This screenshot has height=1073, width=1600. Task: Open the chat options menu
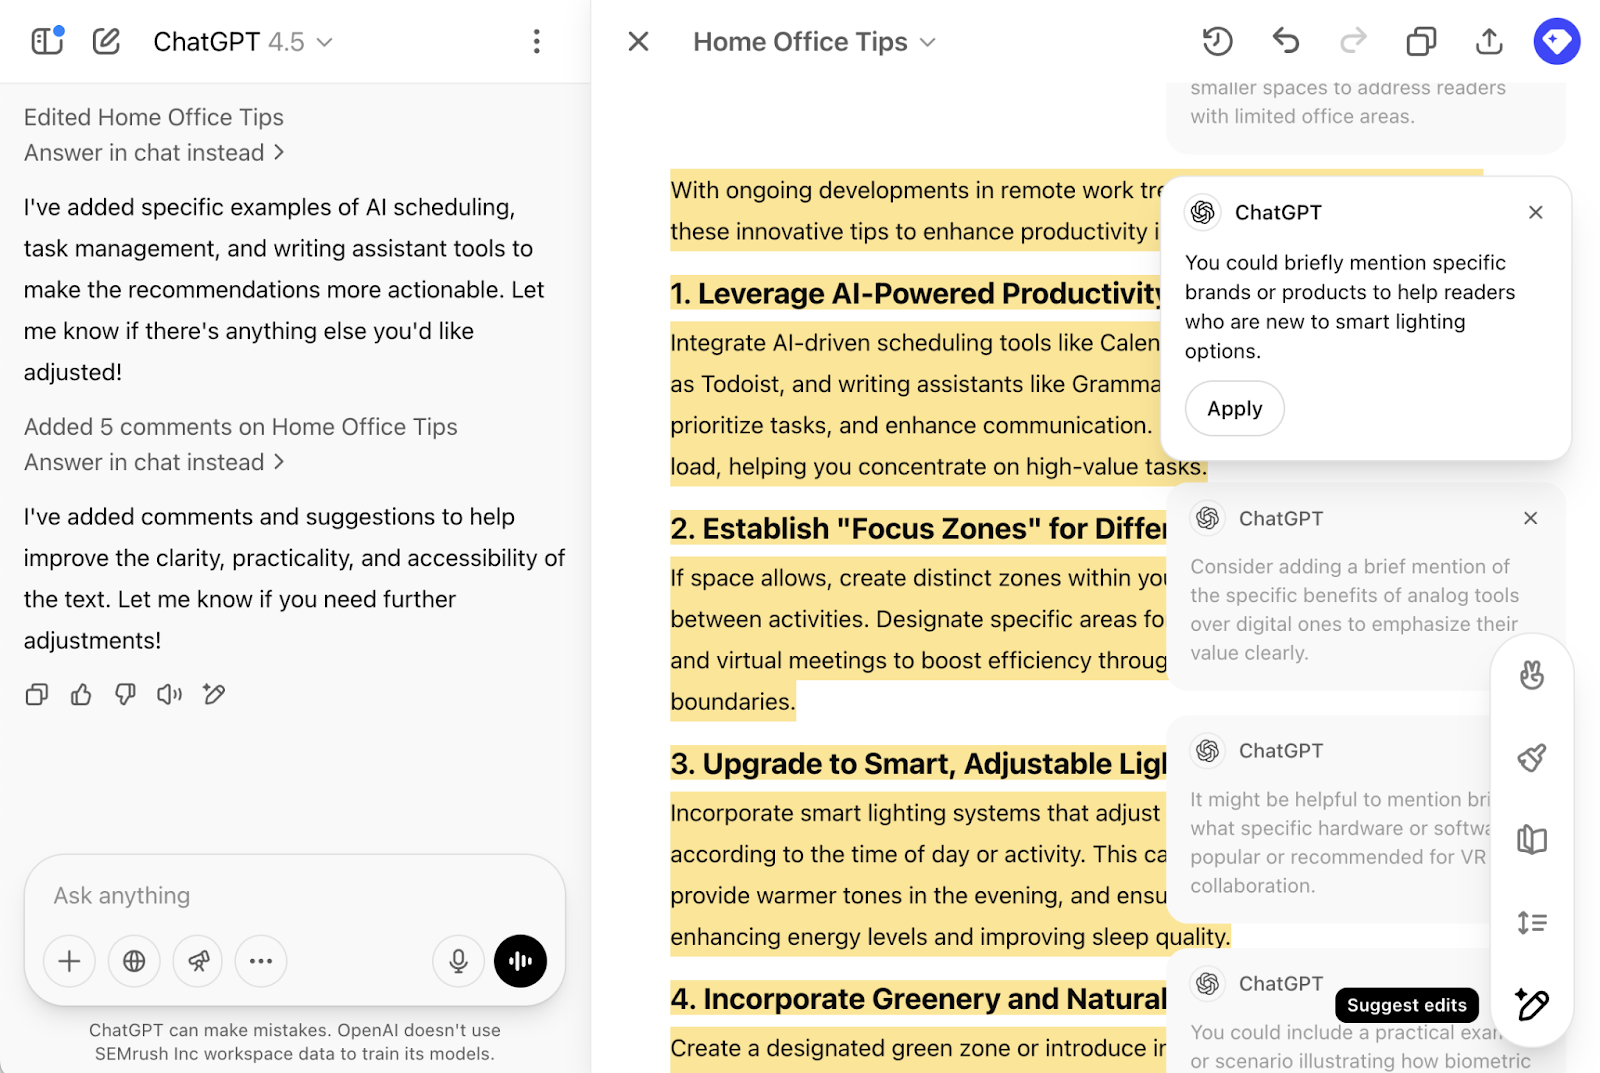(x=537, y=41)
